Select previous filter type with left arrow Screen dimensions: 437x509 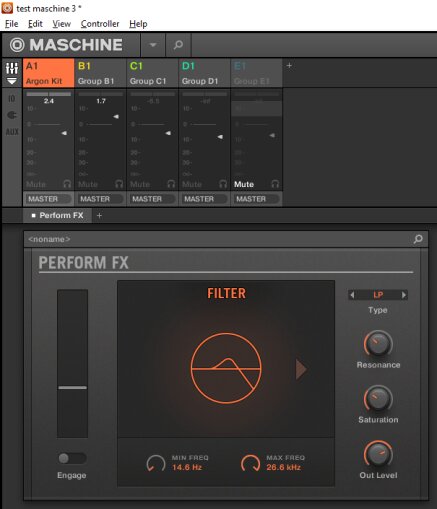point(352,295)
